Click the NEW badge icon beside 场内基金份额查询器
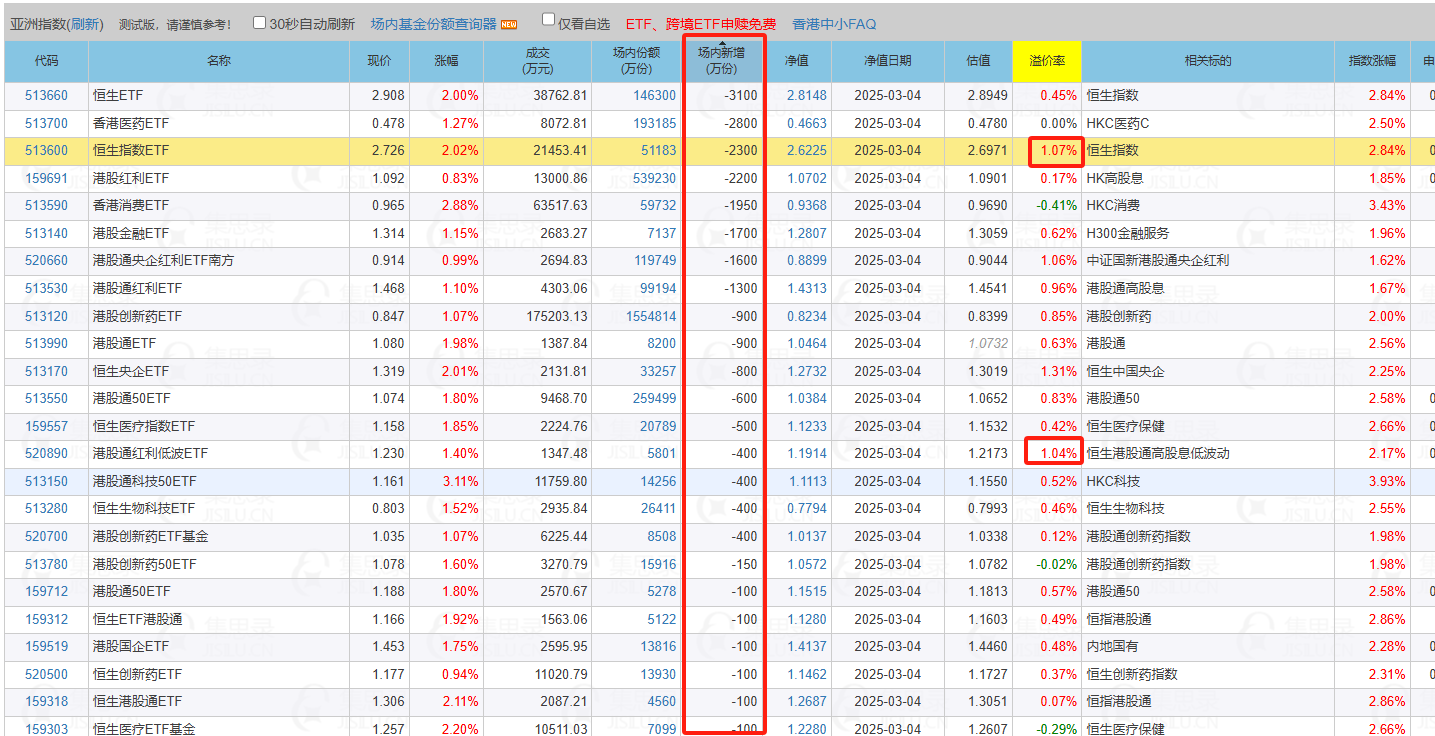 coord(509,24)
